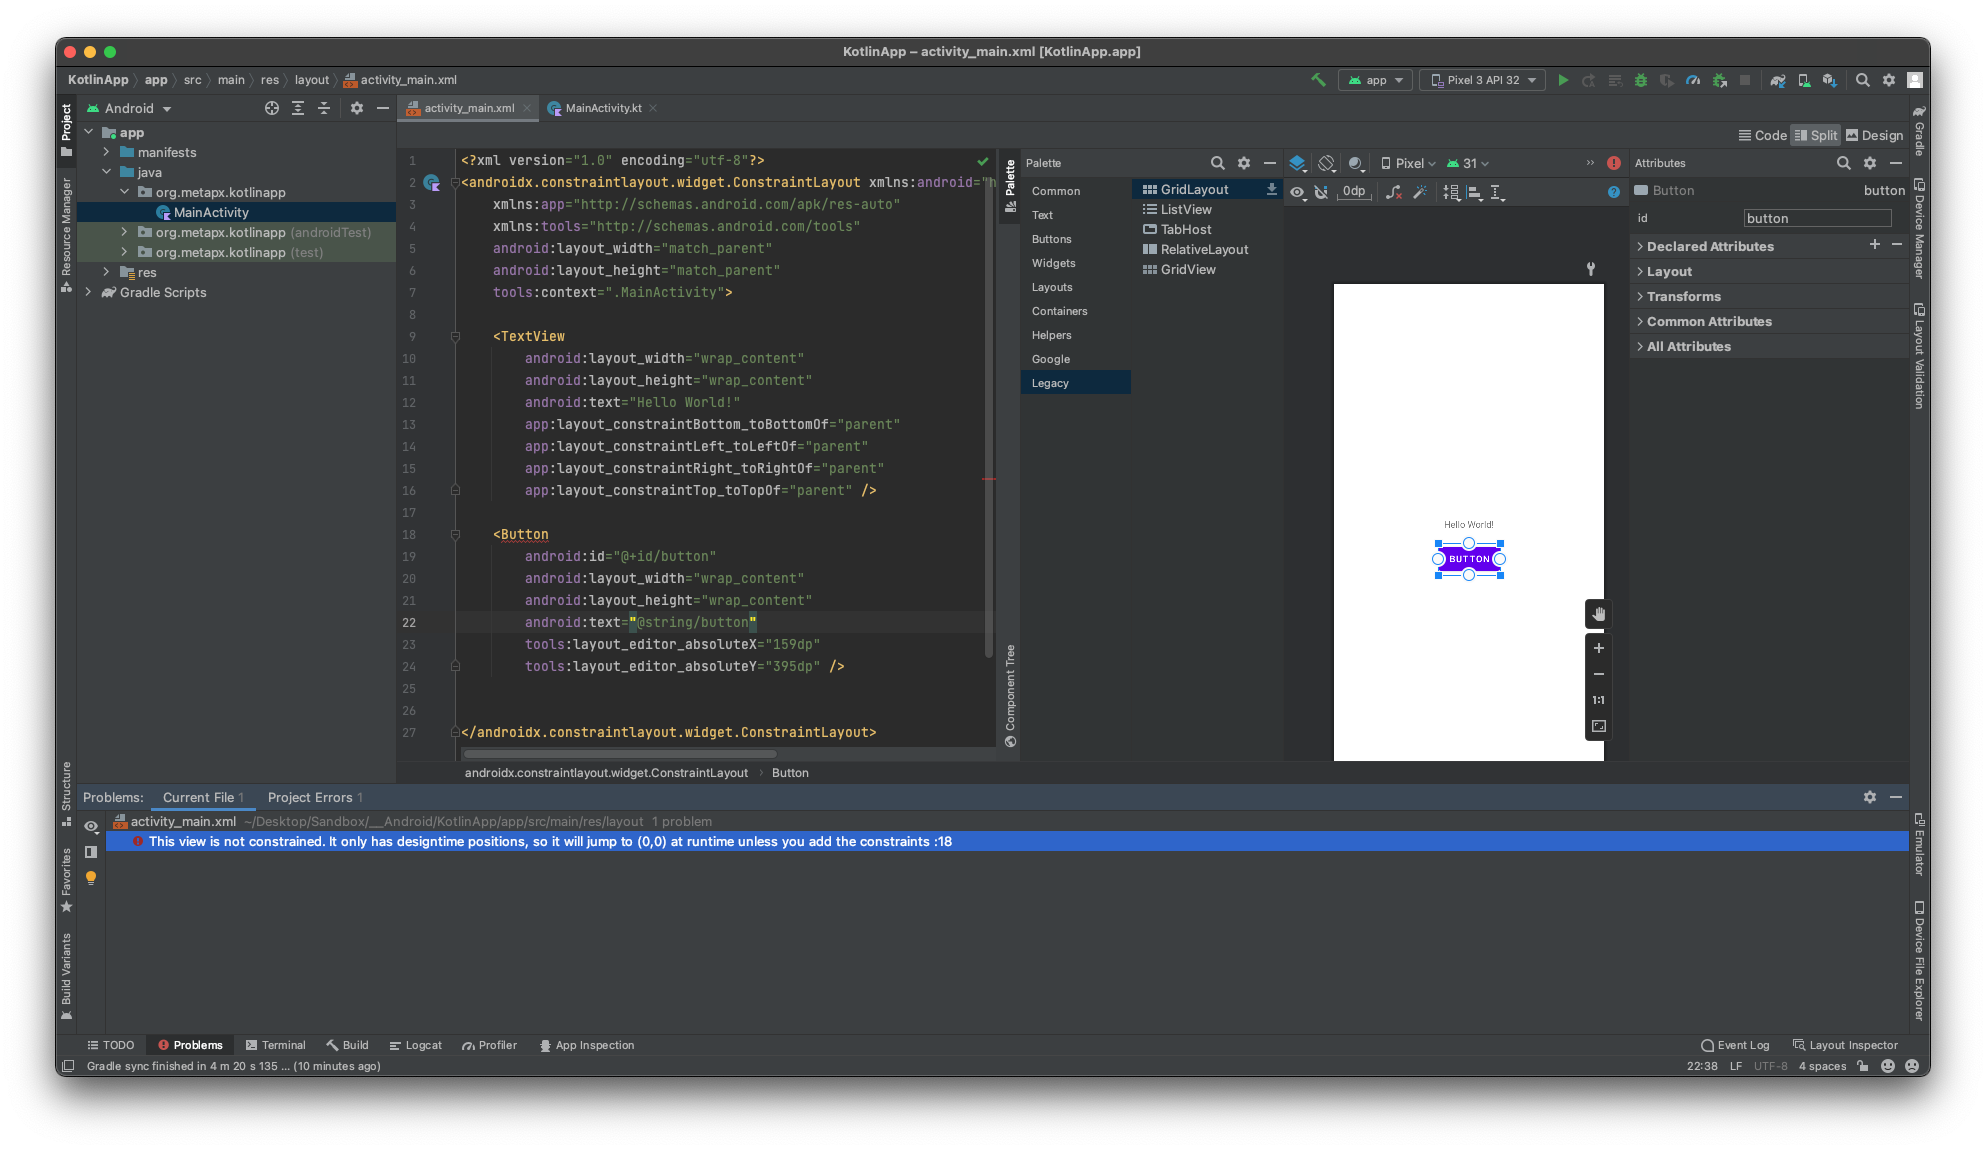1986x1150 pixels.
Task: Zoom in on the design preview
Action: coord(1599,648)
